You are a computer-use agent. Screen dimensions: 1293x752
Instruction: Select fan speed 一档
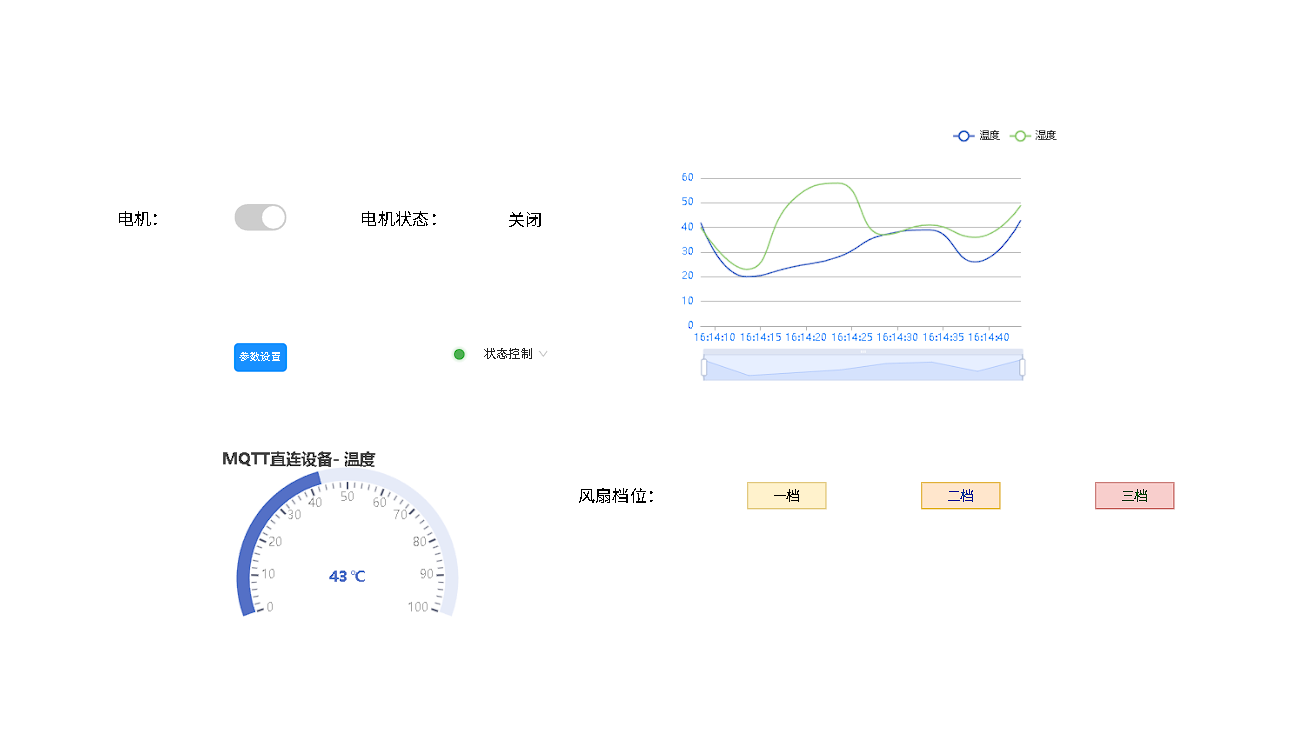click(x=786, y=496)
